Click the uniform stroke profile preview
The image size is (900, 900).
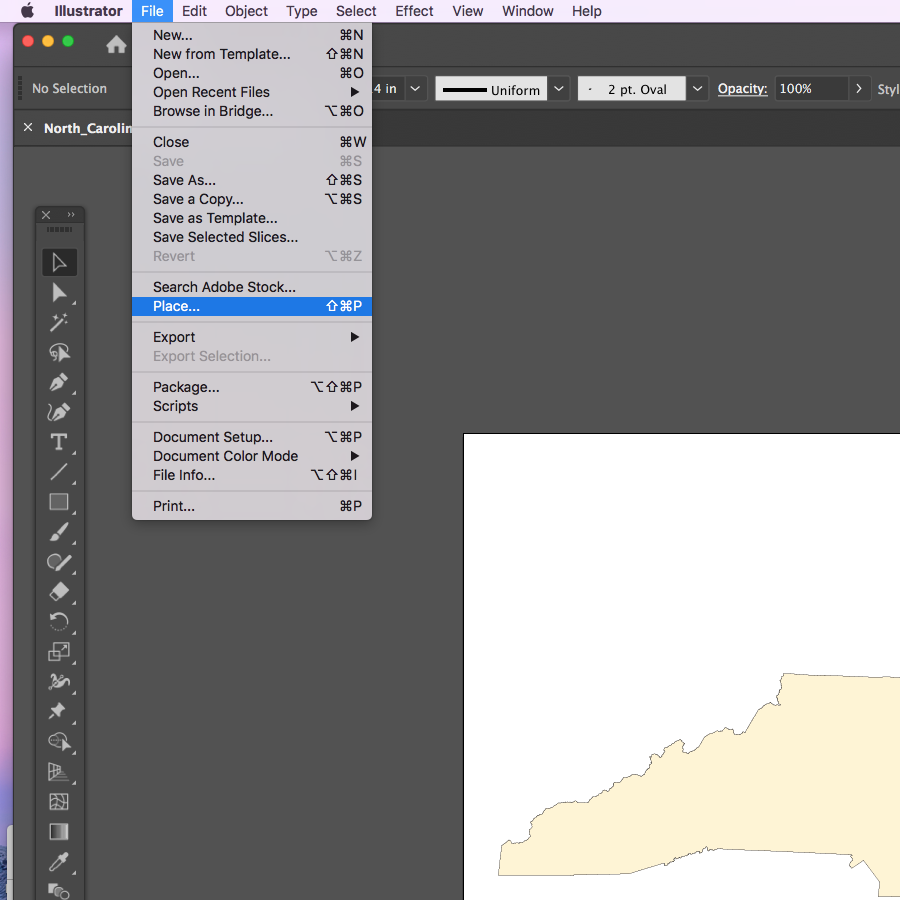click(x=491, y=89)
